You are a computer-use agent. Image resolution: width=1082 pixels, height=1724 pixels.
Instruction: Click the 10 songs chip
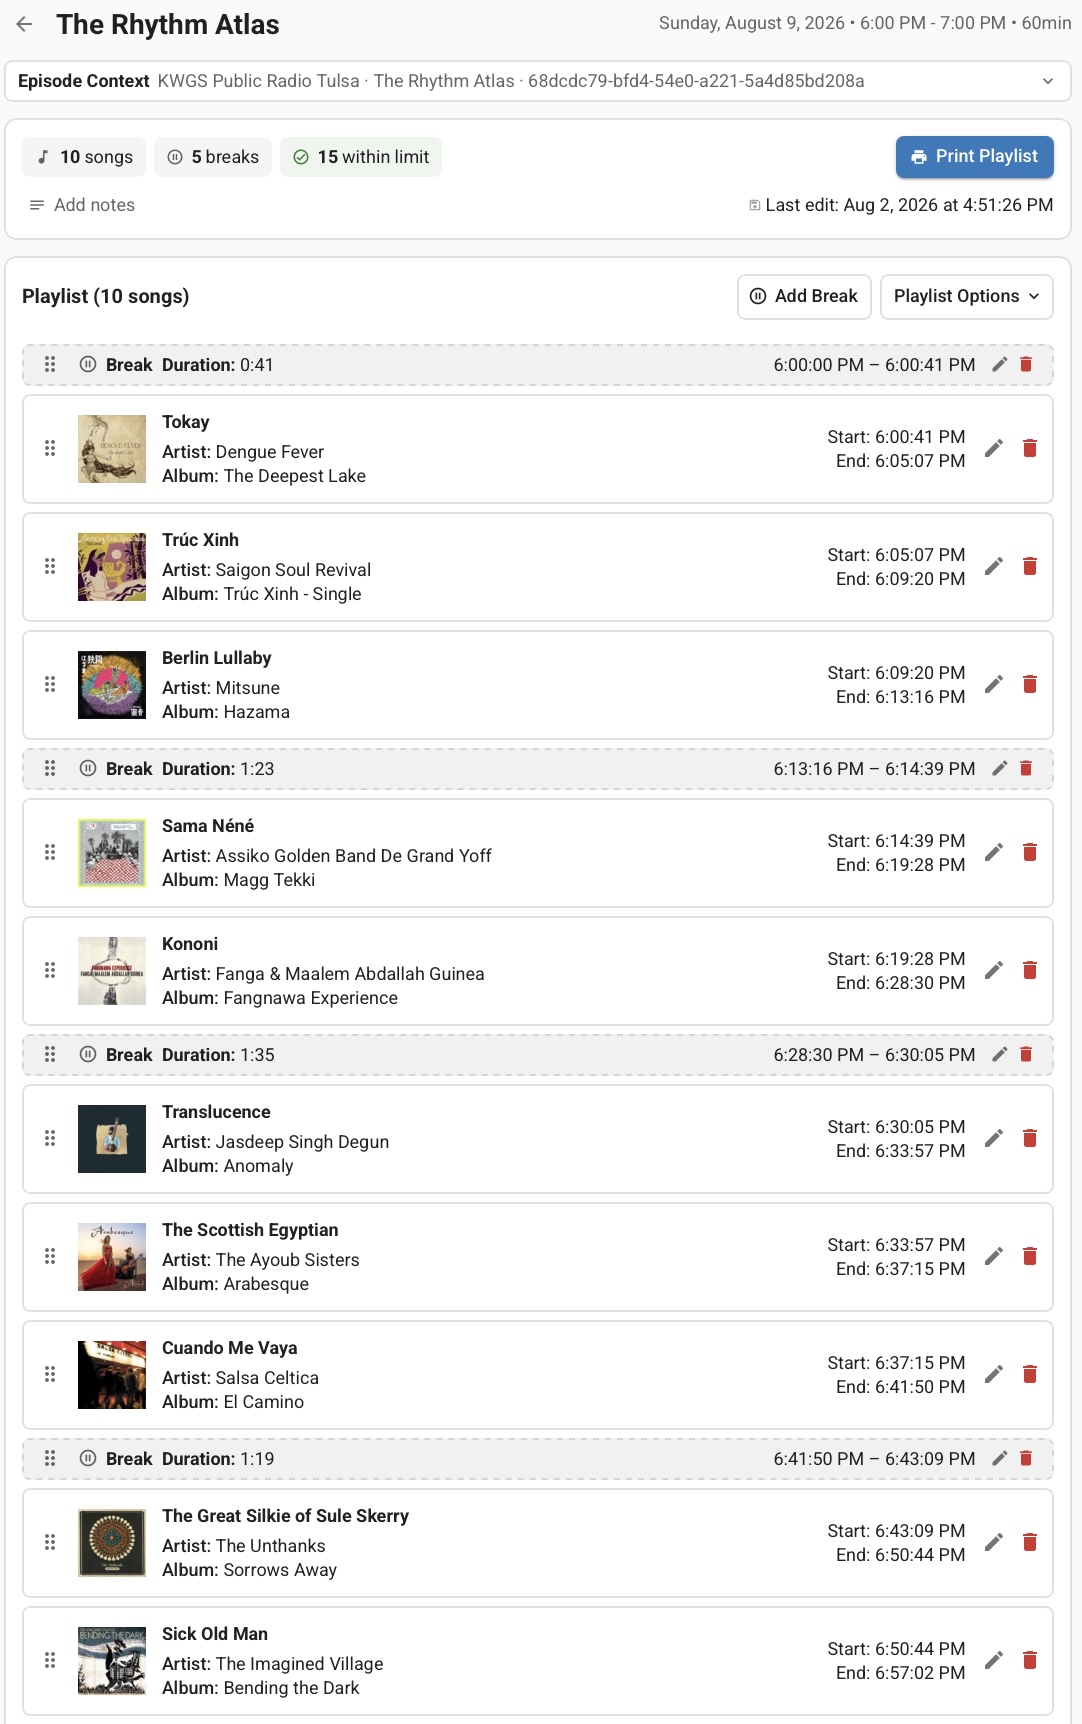(x=84, y=157)
